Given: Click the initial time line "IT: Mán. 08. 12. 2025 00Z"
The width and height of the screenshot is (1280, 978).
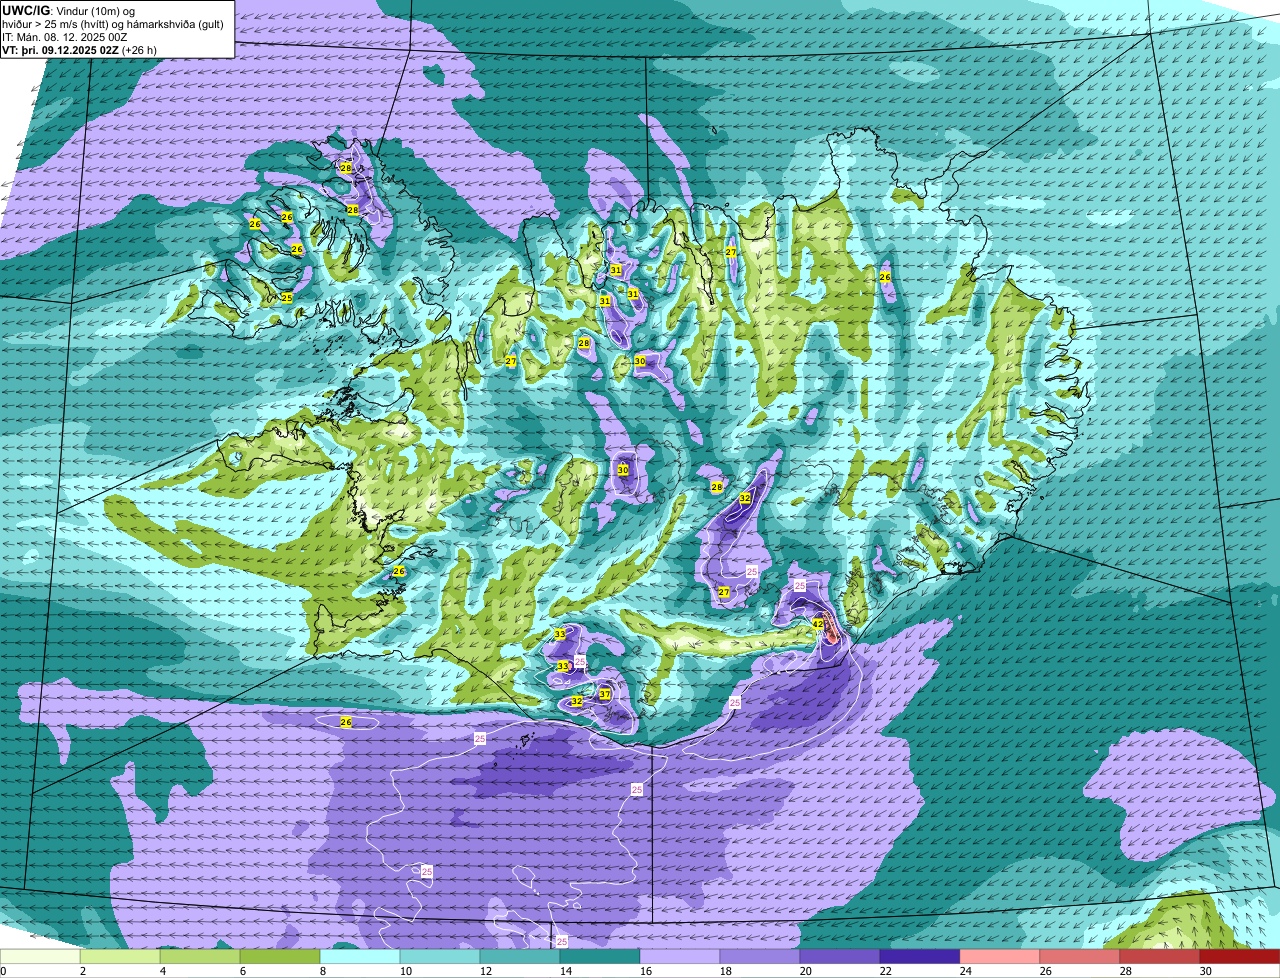Looking at the screenshot, I should click(x=65, y=36).
